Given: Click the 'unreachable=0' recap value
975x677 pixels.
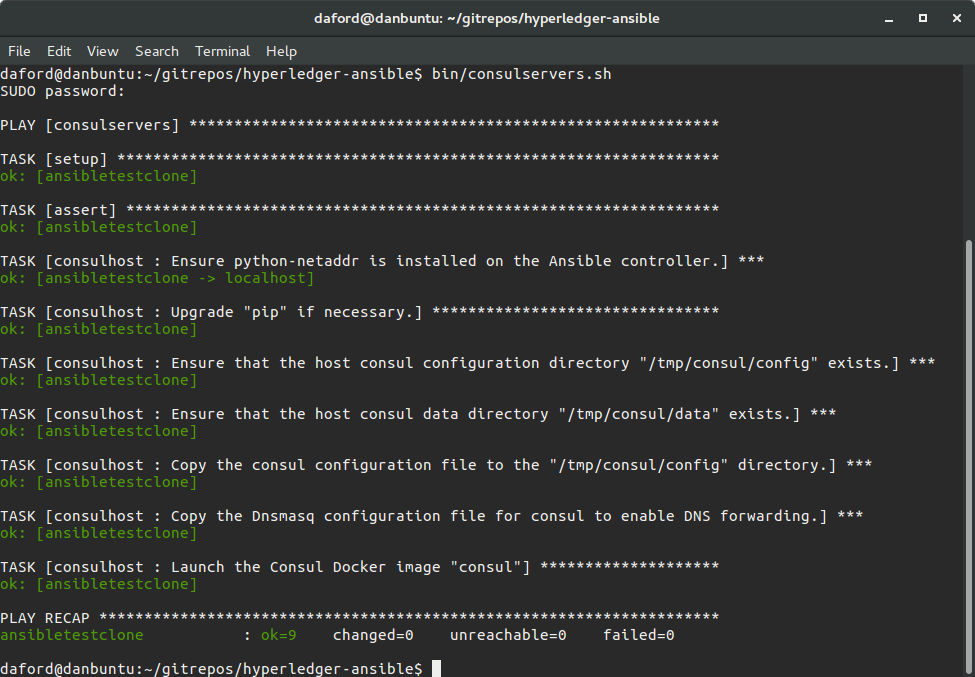Looking at the screenshot, I should tap(508, 635).
